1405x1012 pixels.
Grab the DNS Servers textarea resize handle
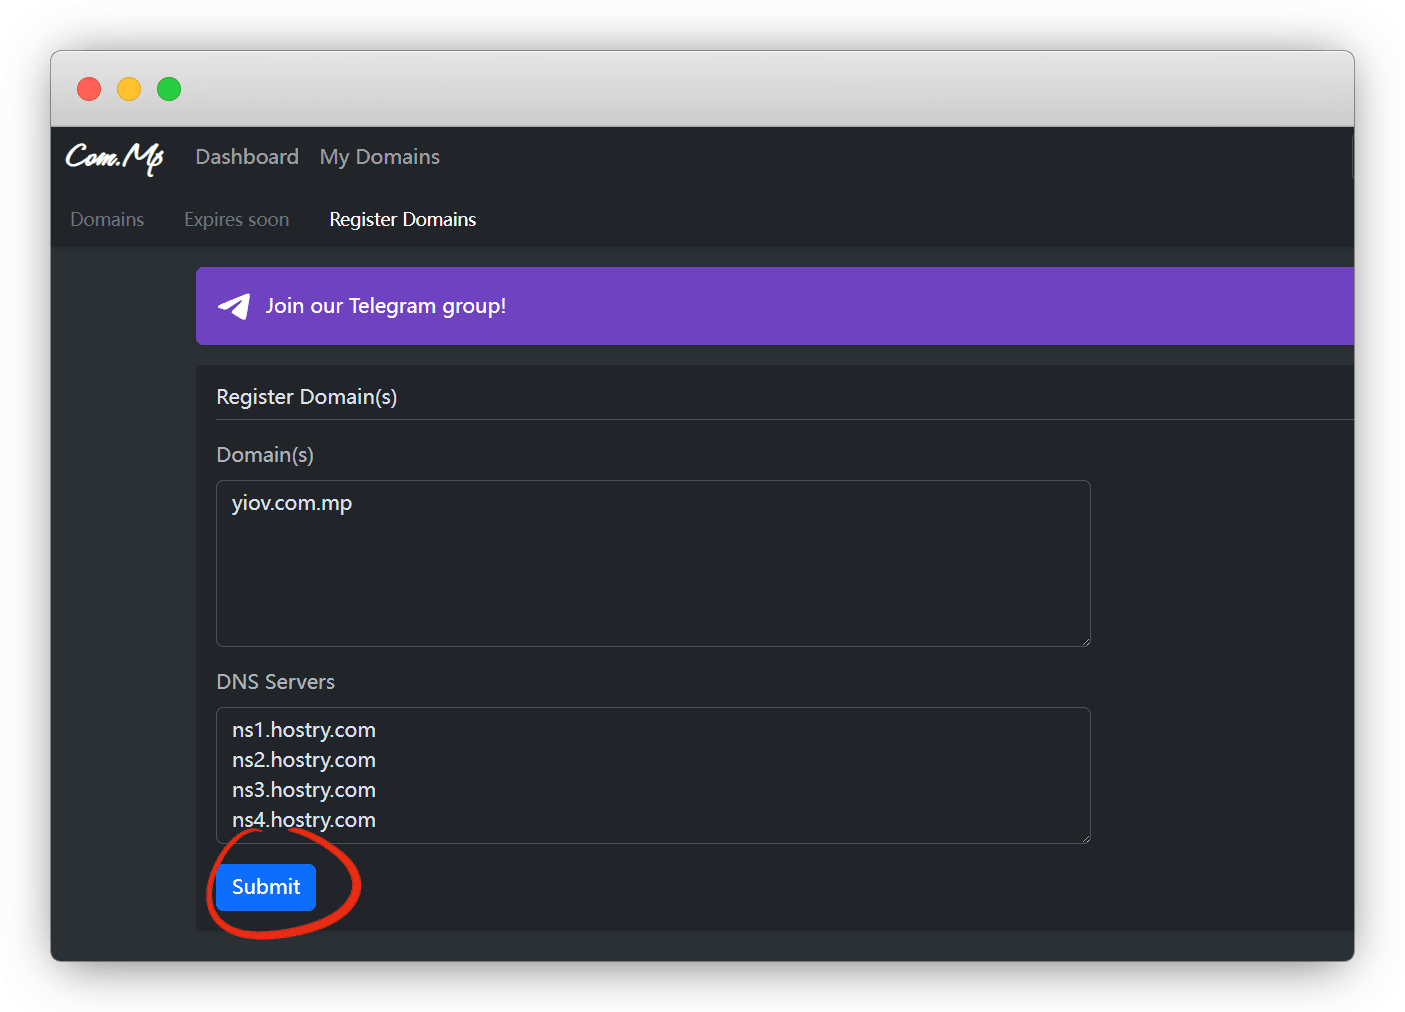tap(1084, 837)
